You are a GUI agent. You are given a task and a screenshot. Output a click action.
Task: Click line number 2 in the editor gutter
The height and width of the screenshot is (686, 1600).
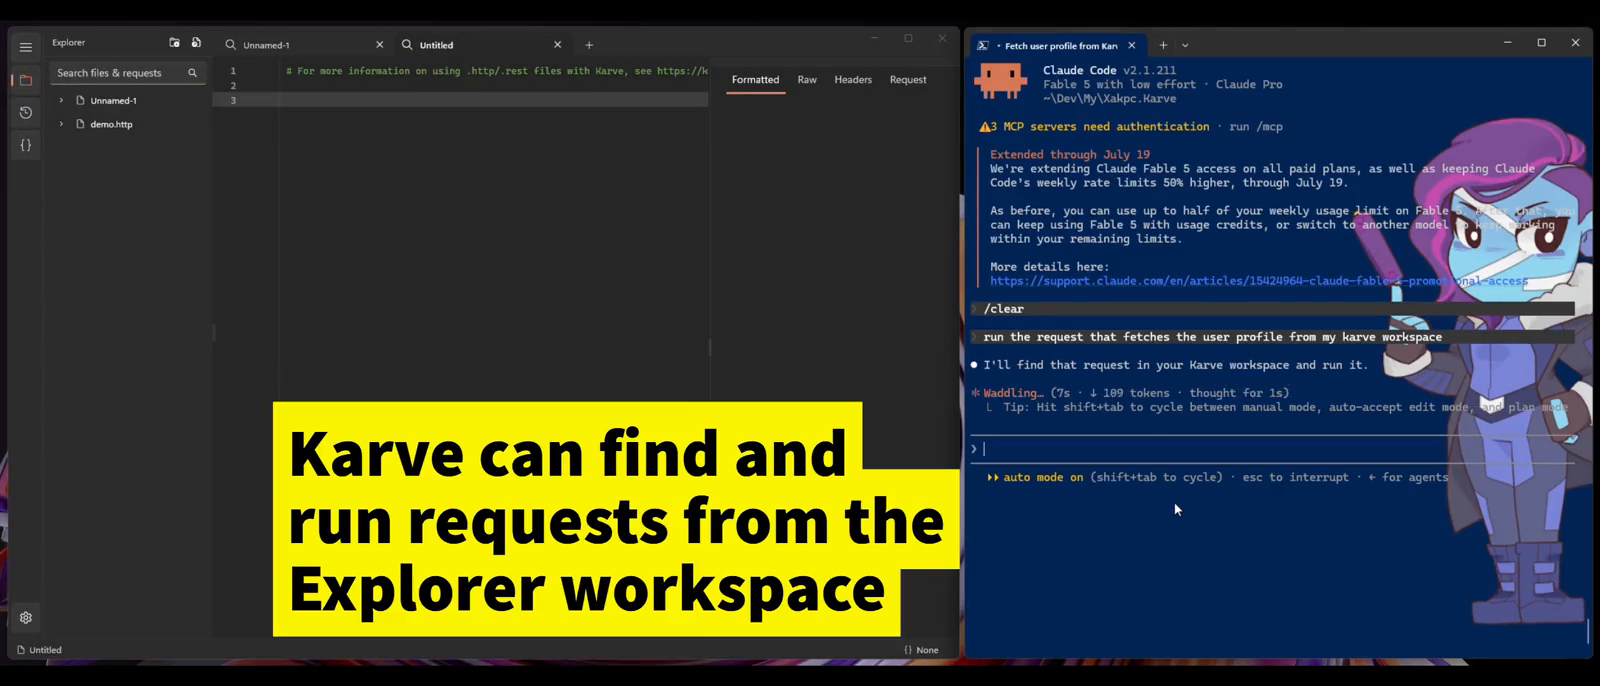coord(233,86)
